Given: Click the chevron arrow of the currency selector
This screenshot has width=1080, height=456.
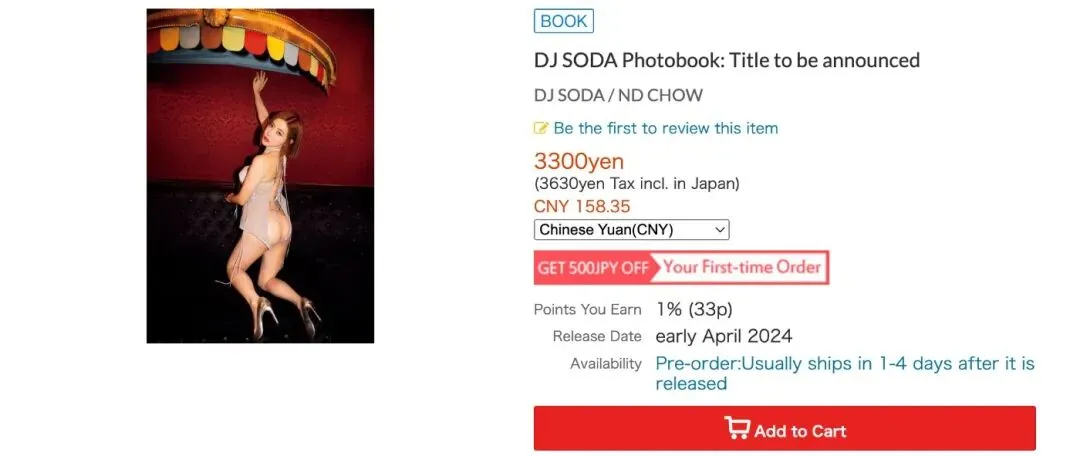Looking at the screenshot, I should coord(720,229).
